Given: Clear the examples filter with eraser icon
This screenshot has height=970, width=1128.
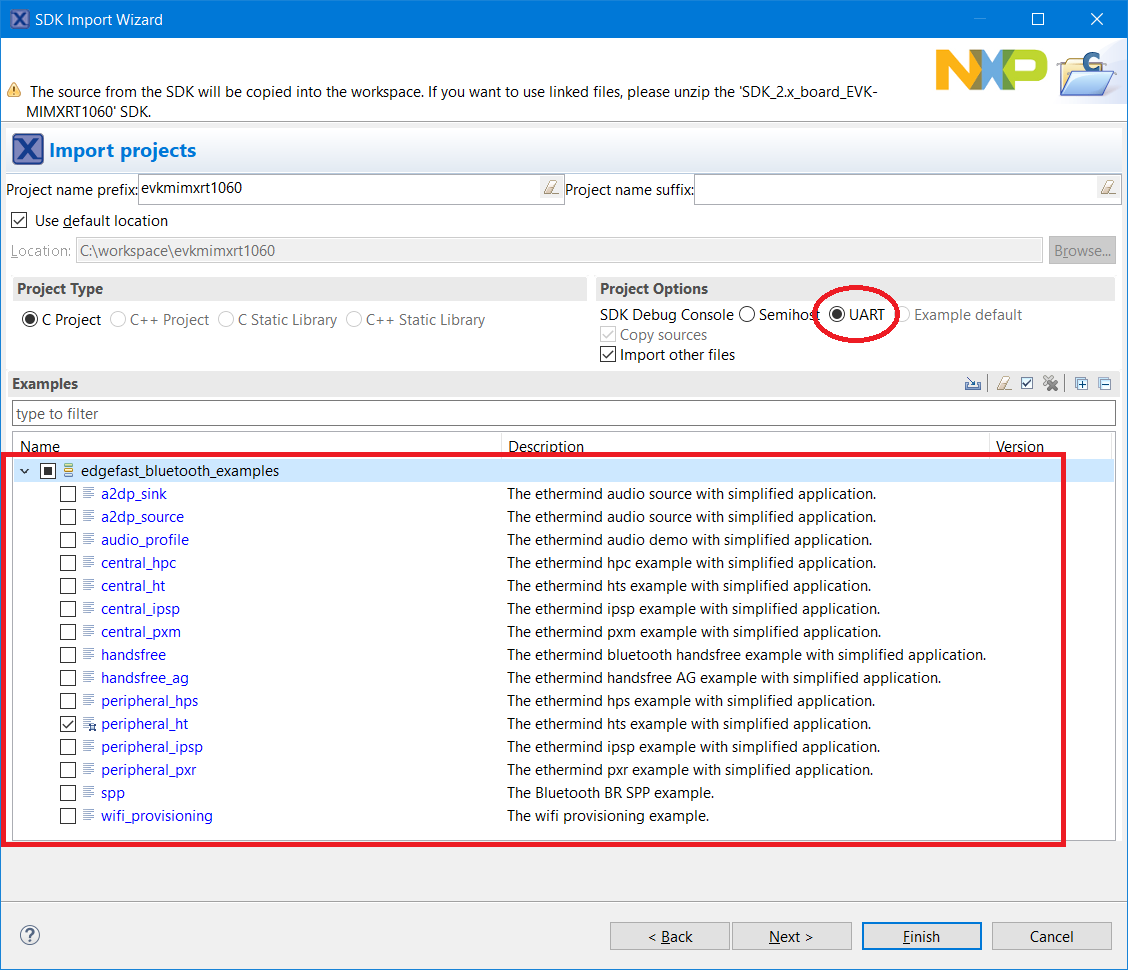Looking at the screenshot, I should 1004,384.
